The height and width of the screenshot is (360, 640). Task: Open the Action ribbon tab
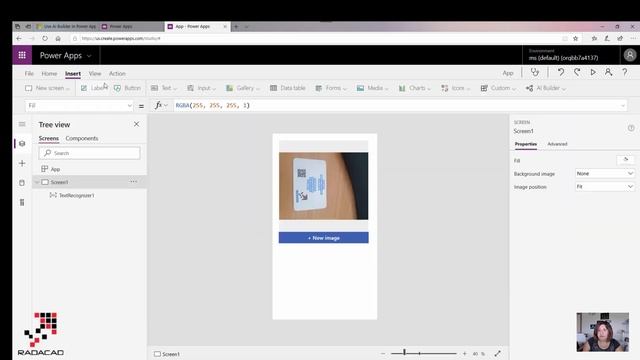coord(117,73)
